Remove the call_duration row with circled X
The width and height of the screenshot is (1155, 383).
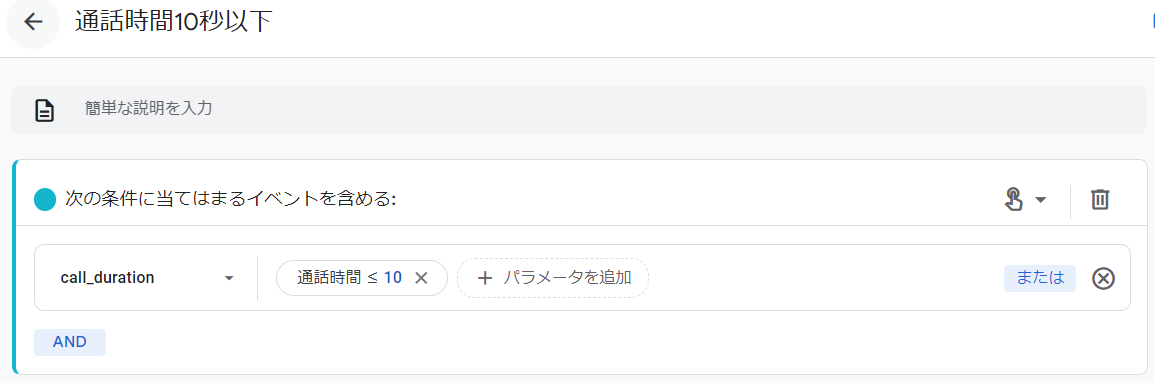(1103, 278)
